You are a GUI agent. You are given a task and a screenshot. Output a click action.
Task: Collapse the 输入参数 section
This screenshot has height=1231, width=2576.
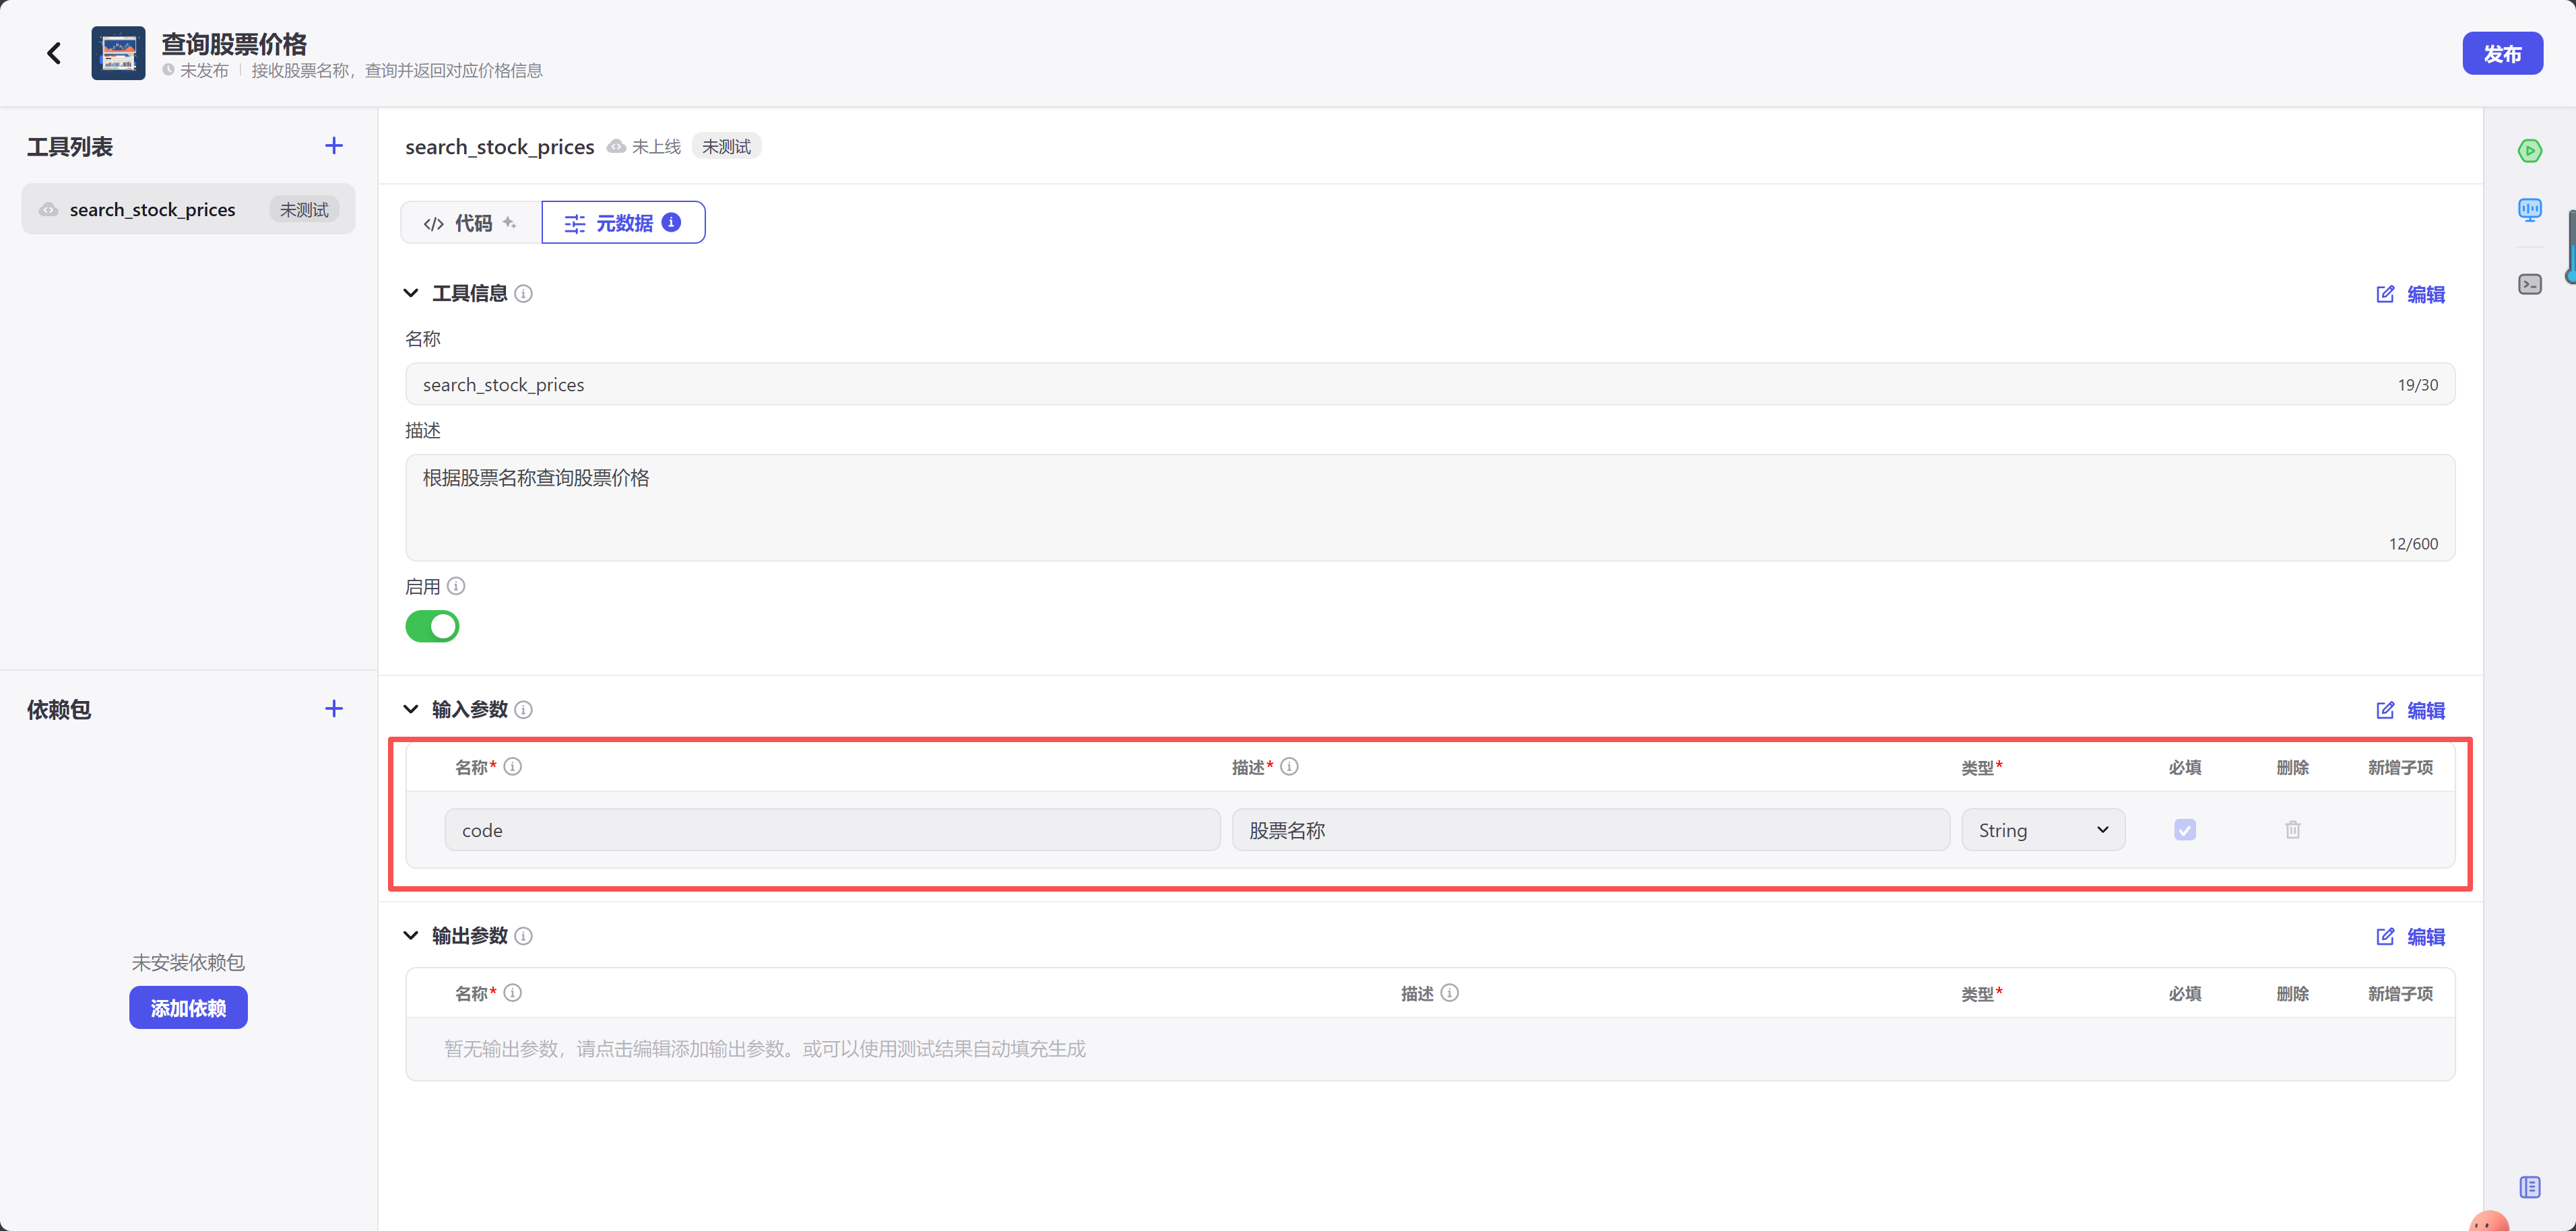pos(411,710)
